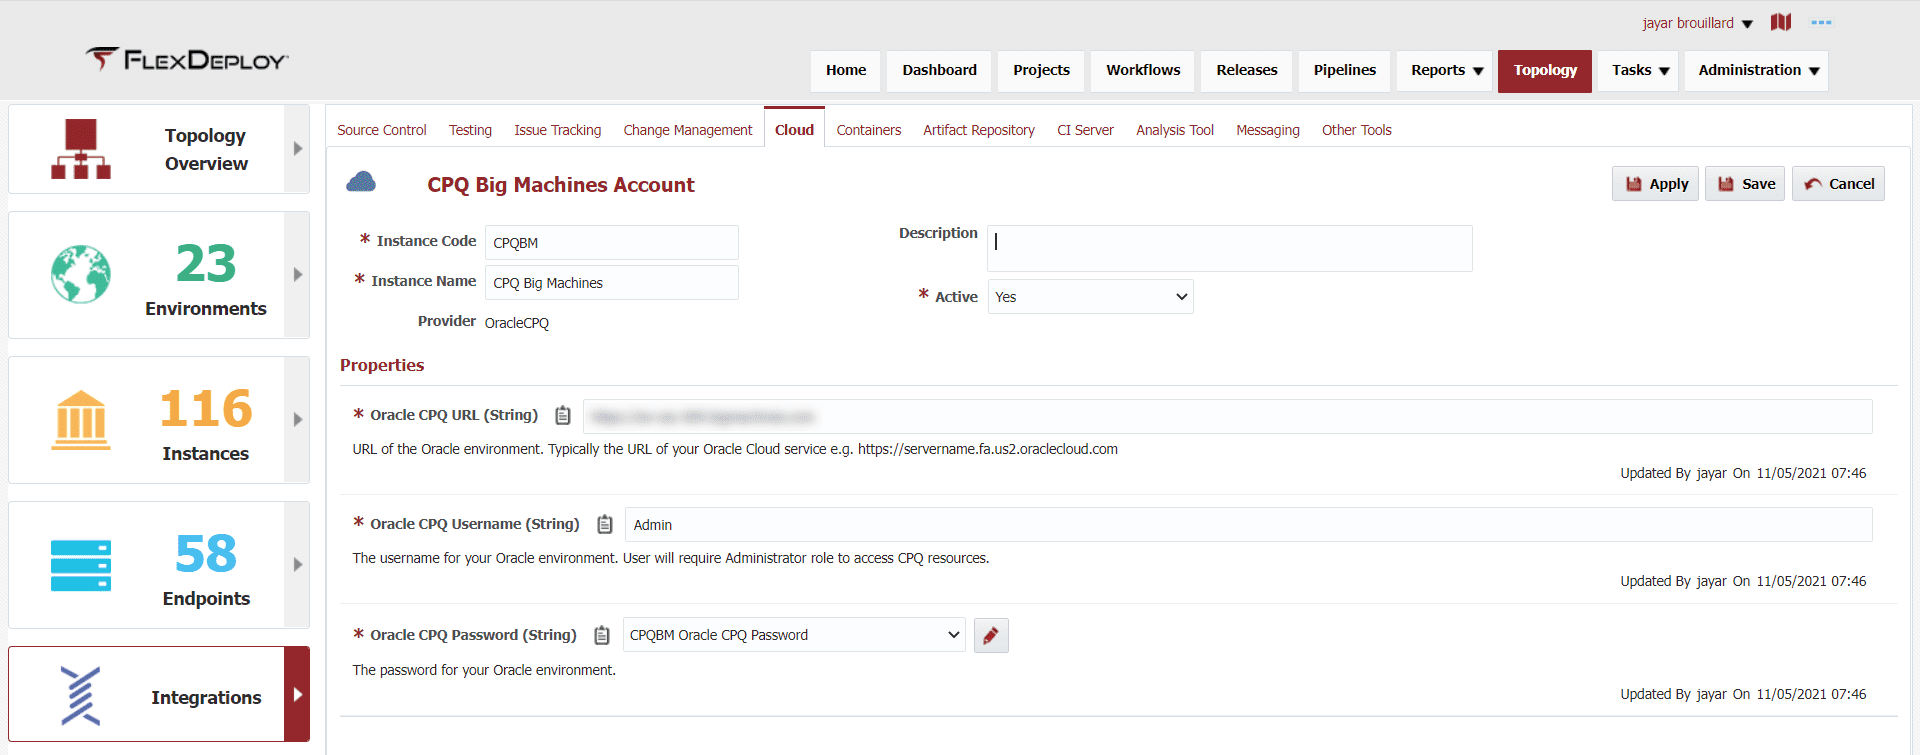
Task: Switch to the Change Management tab
Action: point(688,130)
